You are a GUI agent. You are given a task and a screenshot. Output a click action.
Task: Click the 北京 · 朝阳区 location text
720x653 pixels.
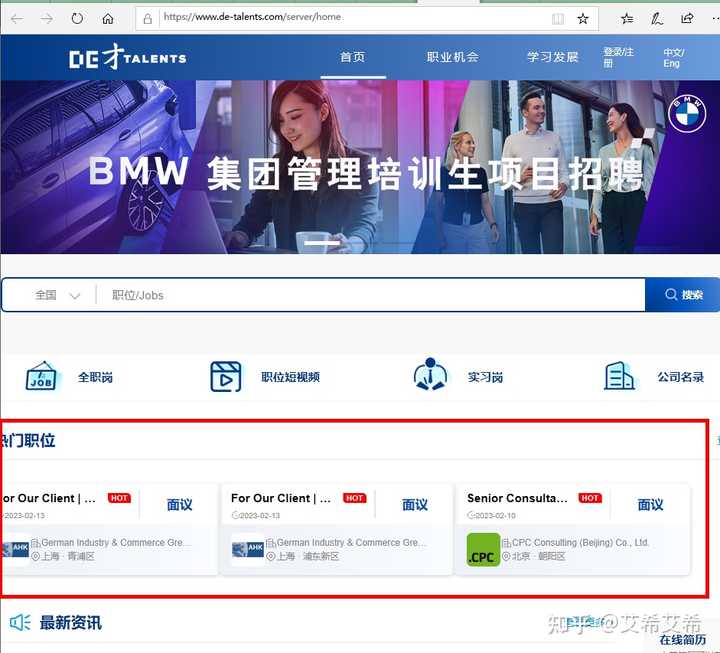[x=538, y=556]
